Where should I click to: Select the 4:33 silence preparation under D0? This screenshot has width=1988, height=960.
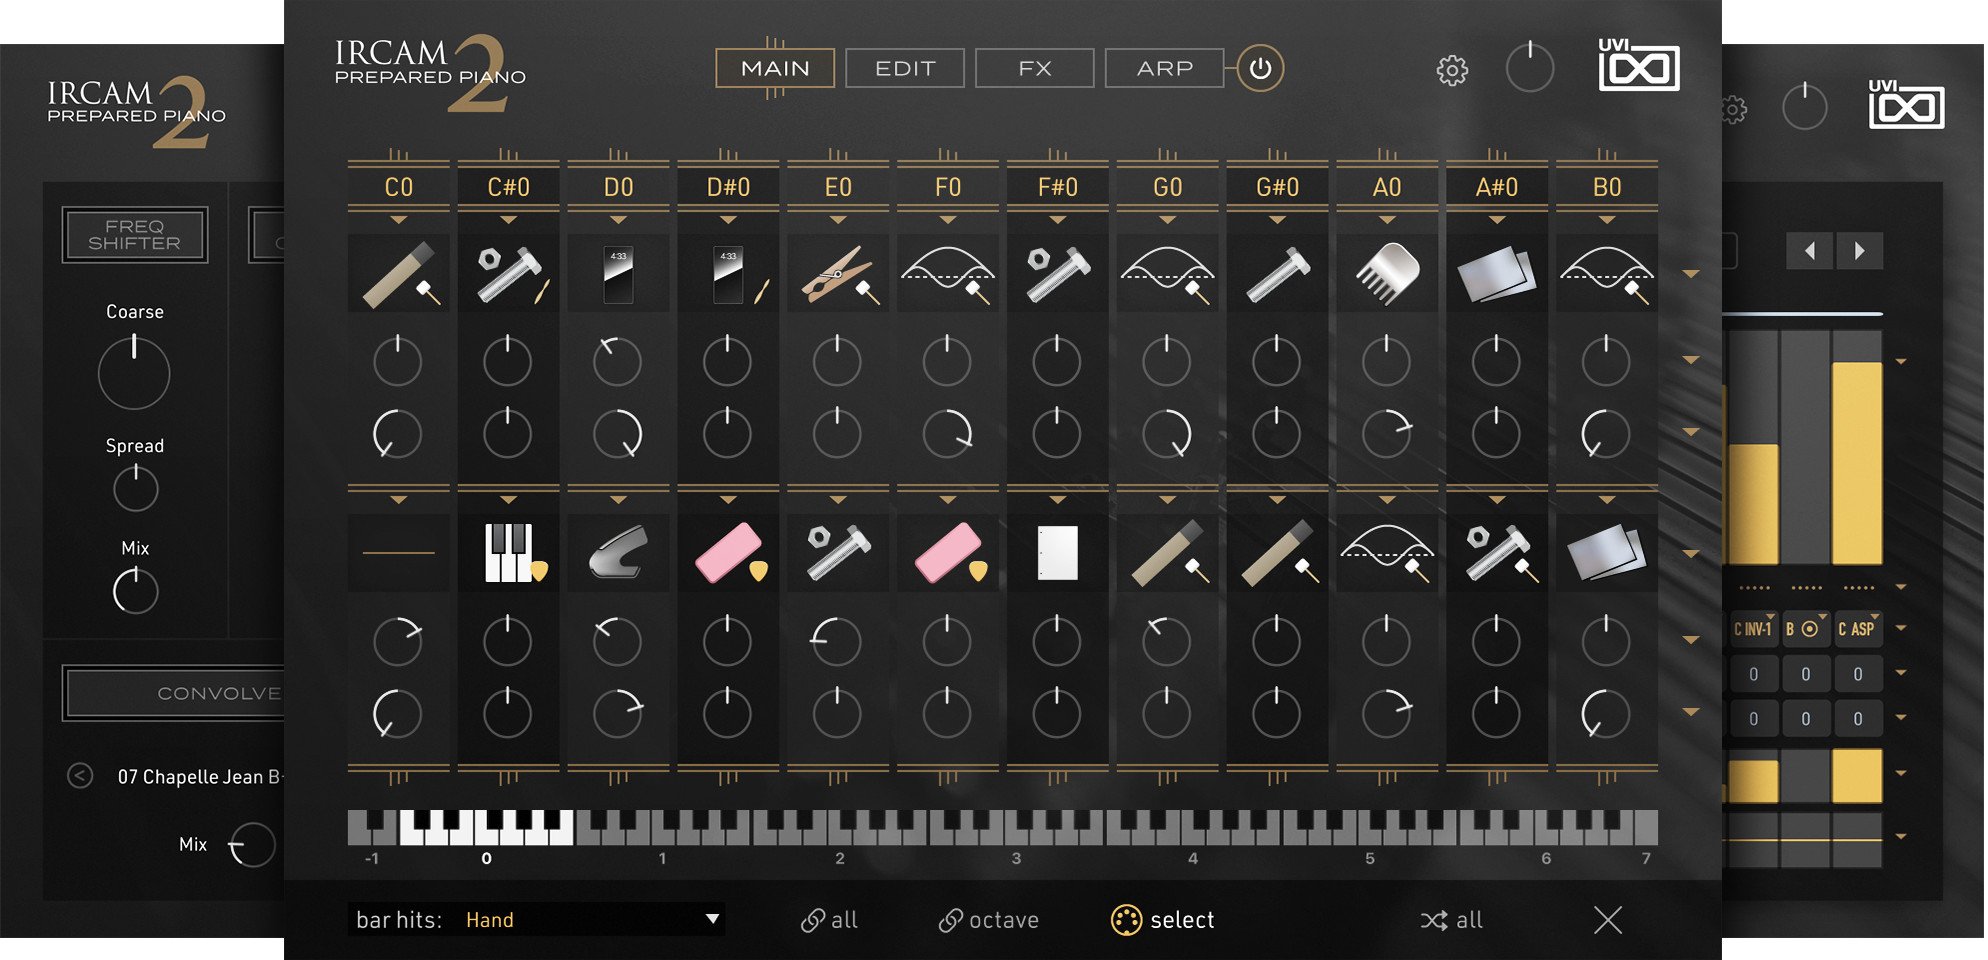tap(618, 274)
